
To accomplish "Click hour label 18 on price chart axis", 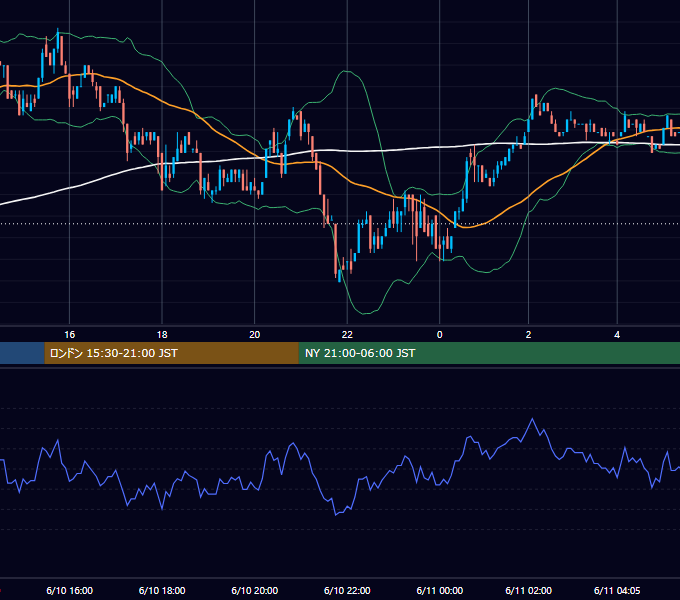I will coord(162,335).
